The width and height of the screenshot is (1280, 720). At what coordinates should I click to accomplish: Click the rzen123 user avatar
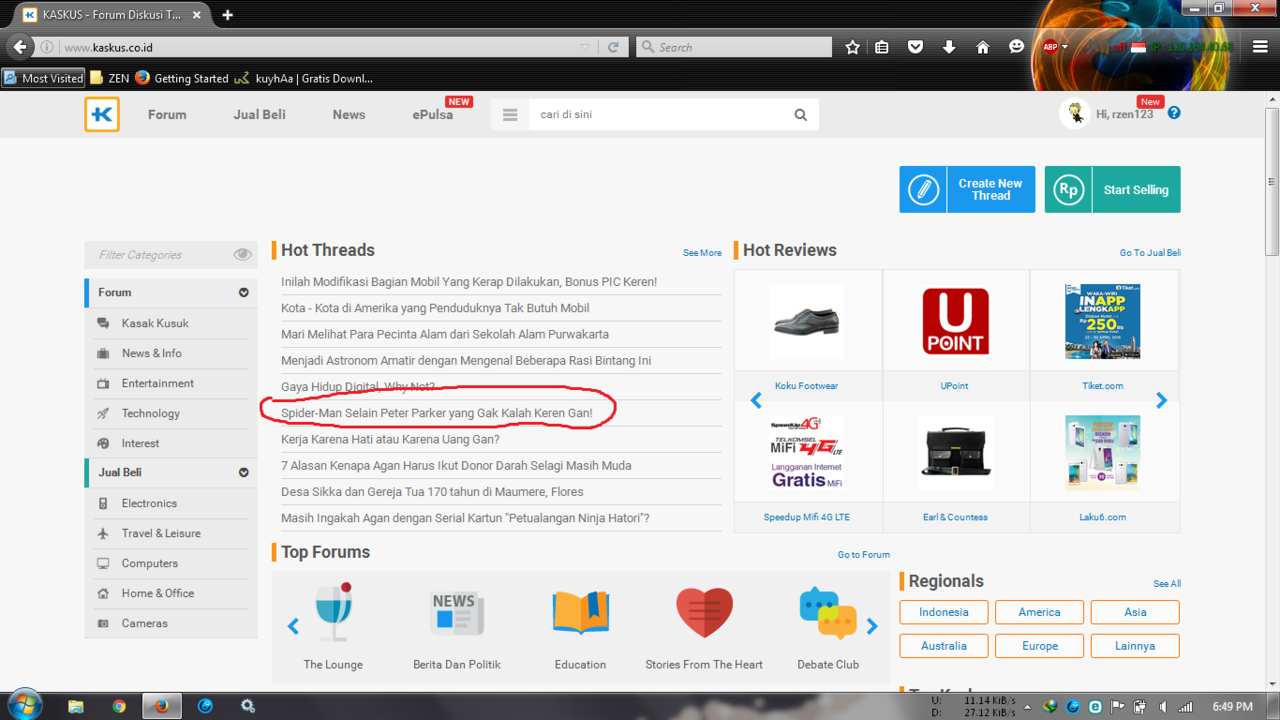pos(1074,114)
